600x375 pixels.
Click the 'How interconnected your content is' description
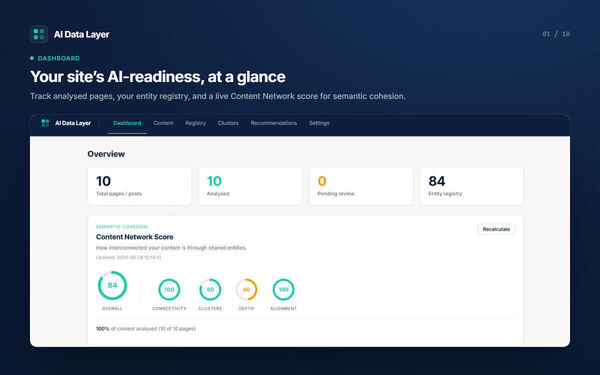coord(171,248)
